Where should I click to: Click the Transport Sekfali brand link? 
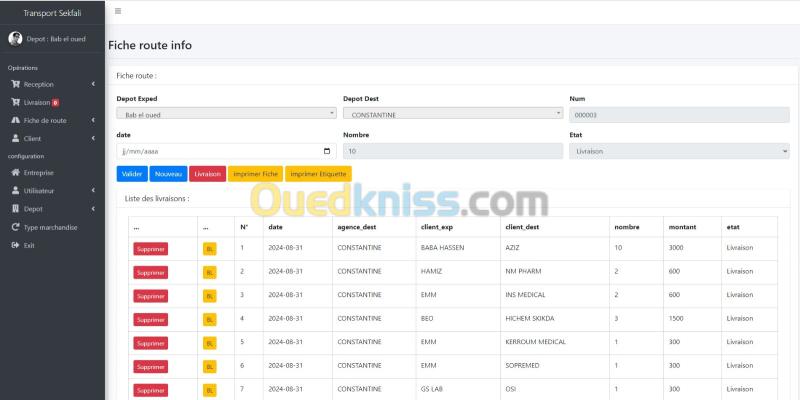52,13
